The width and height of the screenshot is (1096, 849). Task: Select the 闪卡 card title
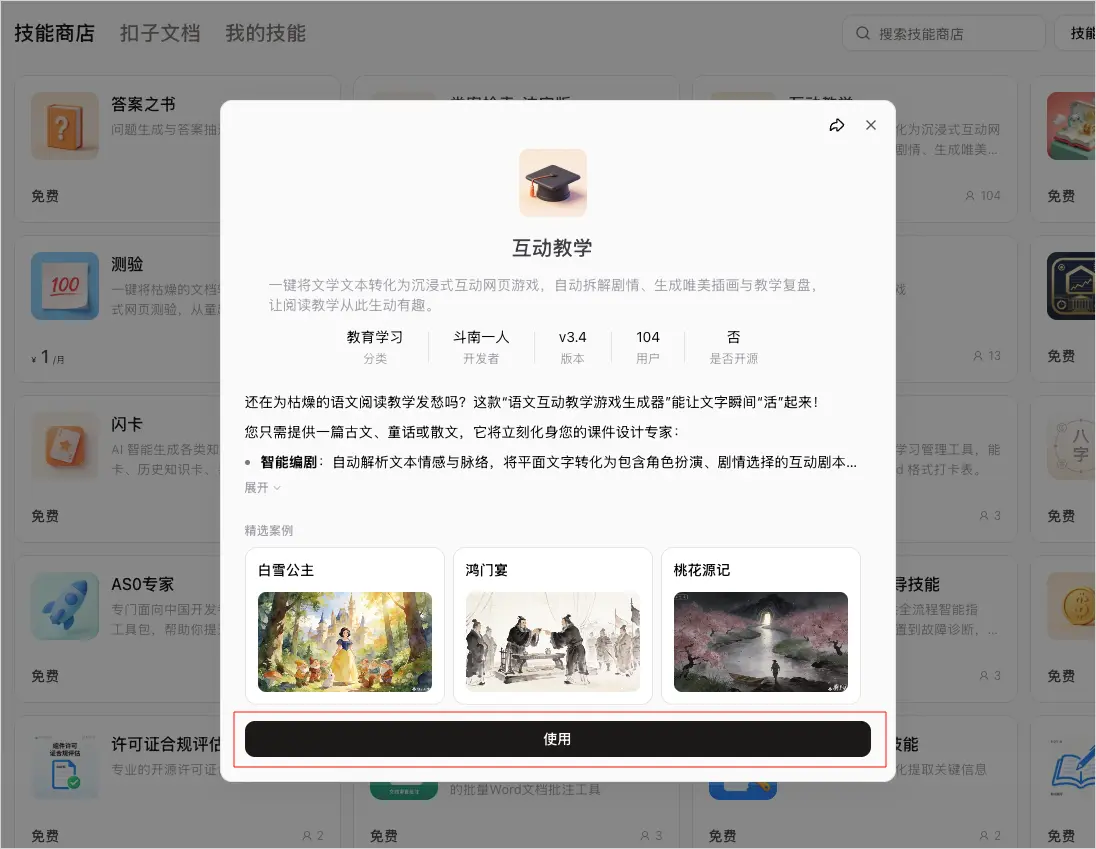127,424
